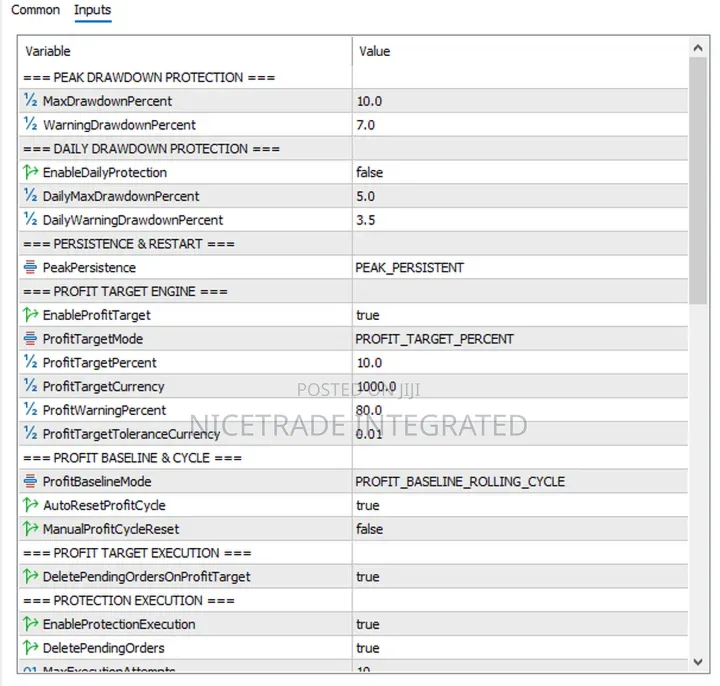Toggle the ManualProfitCycleReset false value

coord(520,529)
